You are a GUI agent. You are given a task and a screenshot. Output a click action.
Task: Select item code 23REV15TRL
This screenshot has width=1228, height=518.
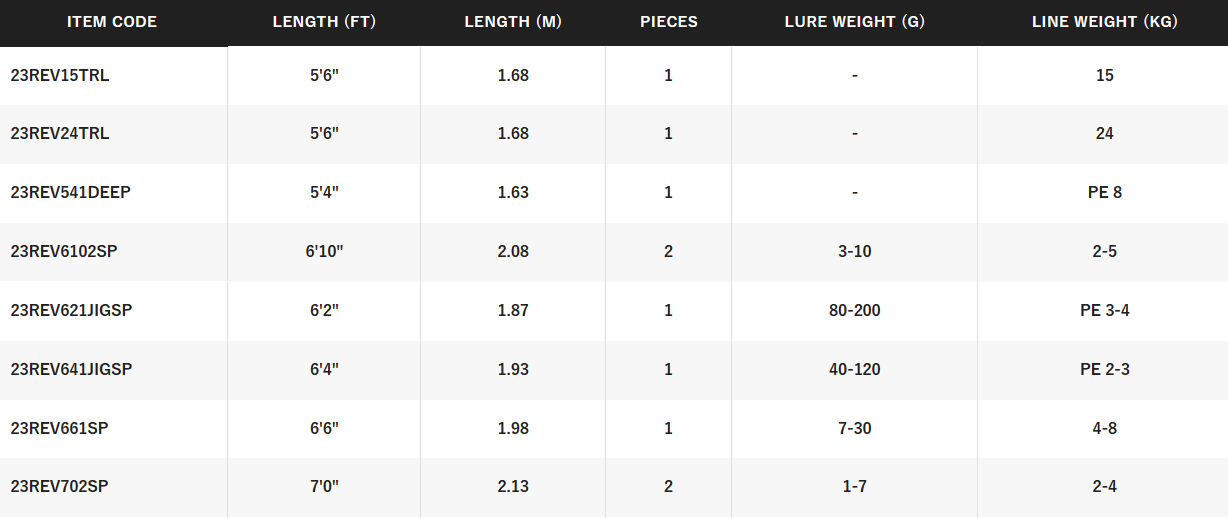click(60, 75)
